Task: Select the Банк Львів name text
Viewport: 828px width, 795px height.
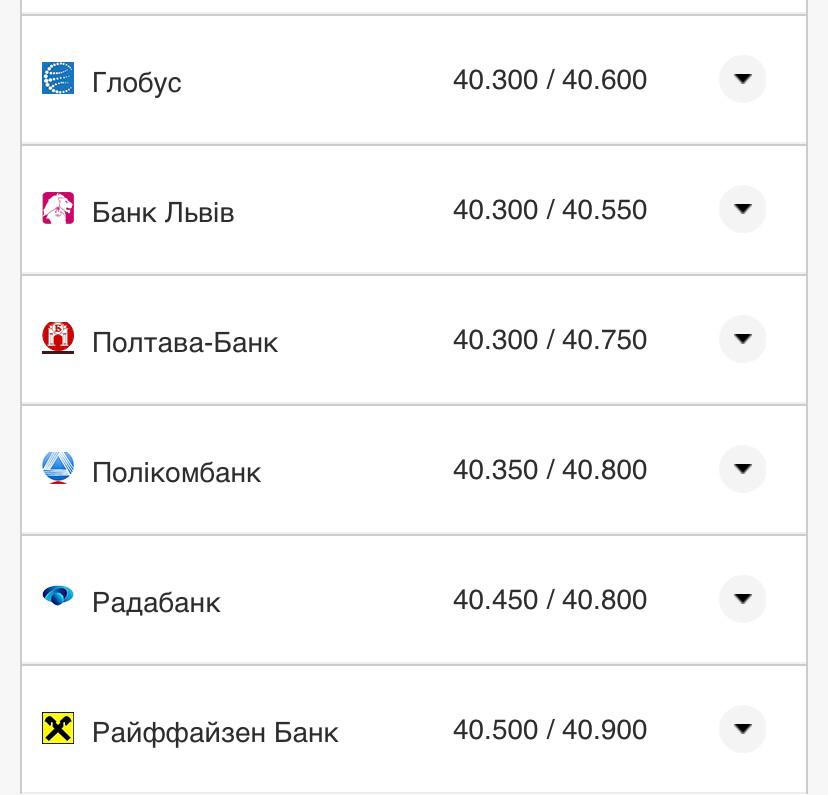Action: [163, 212]
